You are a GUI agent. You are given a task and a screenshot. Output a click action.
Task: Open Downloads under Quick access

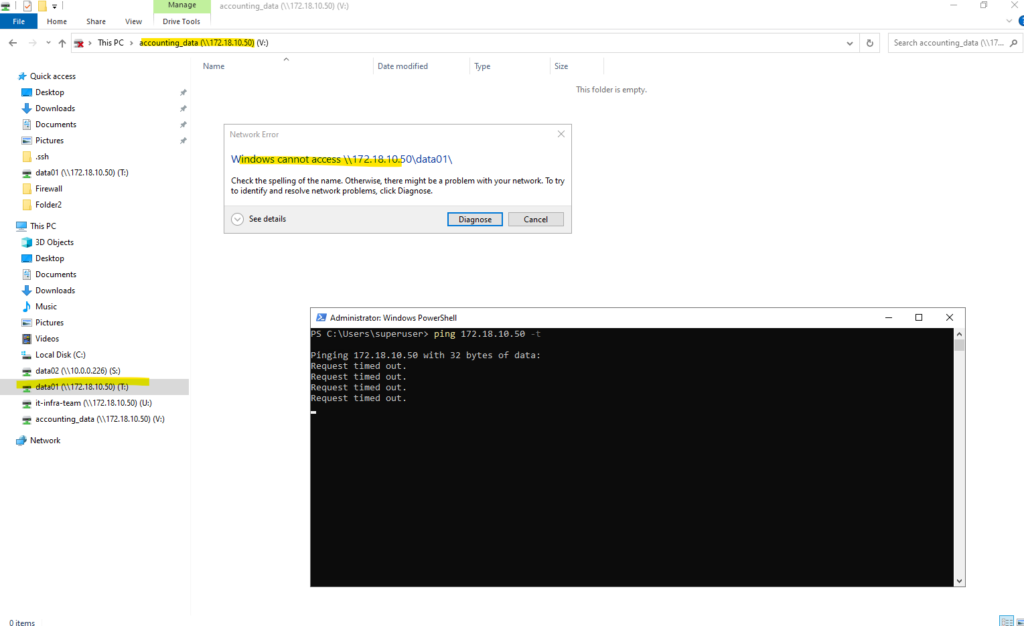pyautogui.click(x=55, y=108)
